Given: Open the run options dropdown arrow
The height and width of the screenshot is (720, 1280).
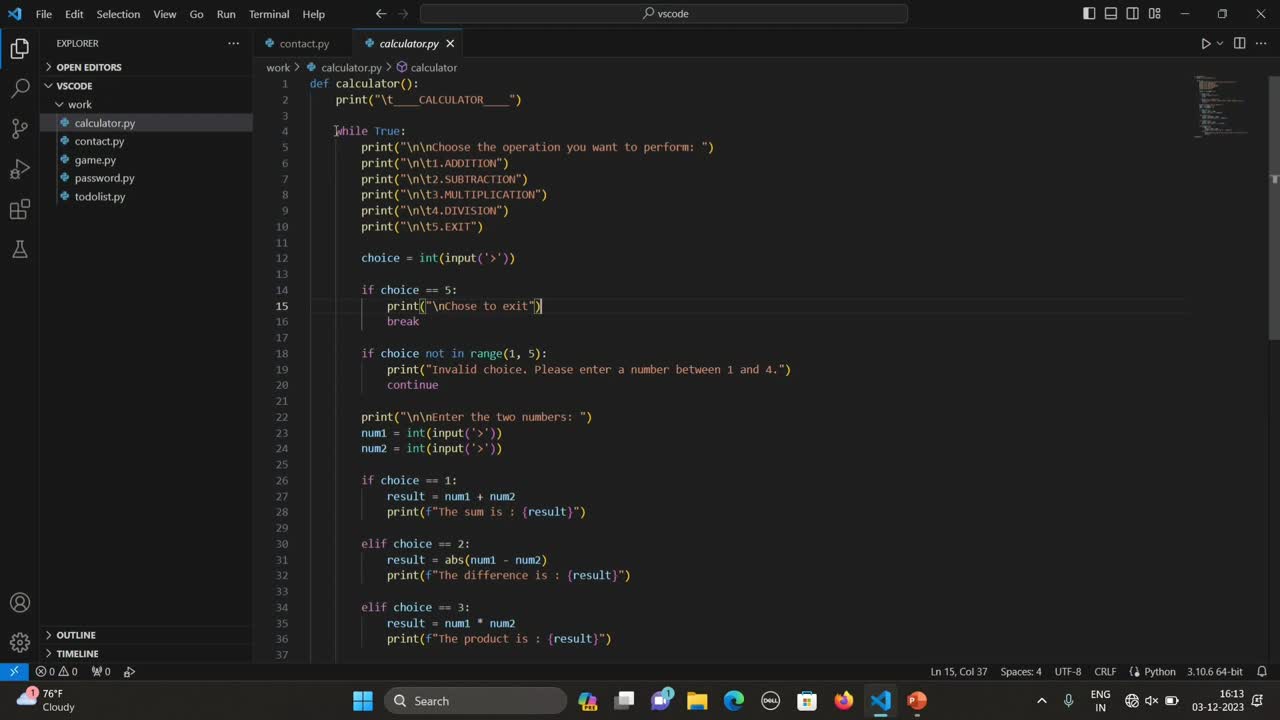Looking at the screenshot, I should pos(1220,44).
